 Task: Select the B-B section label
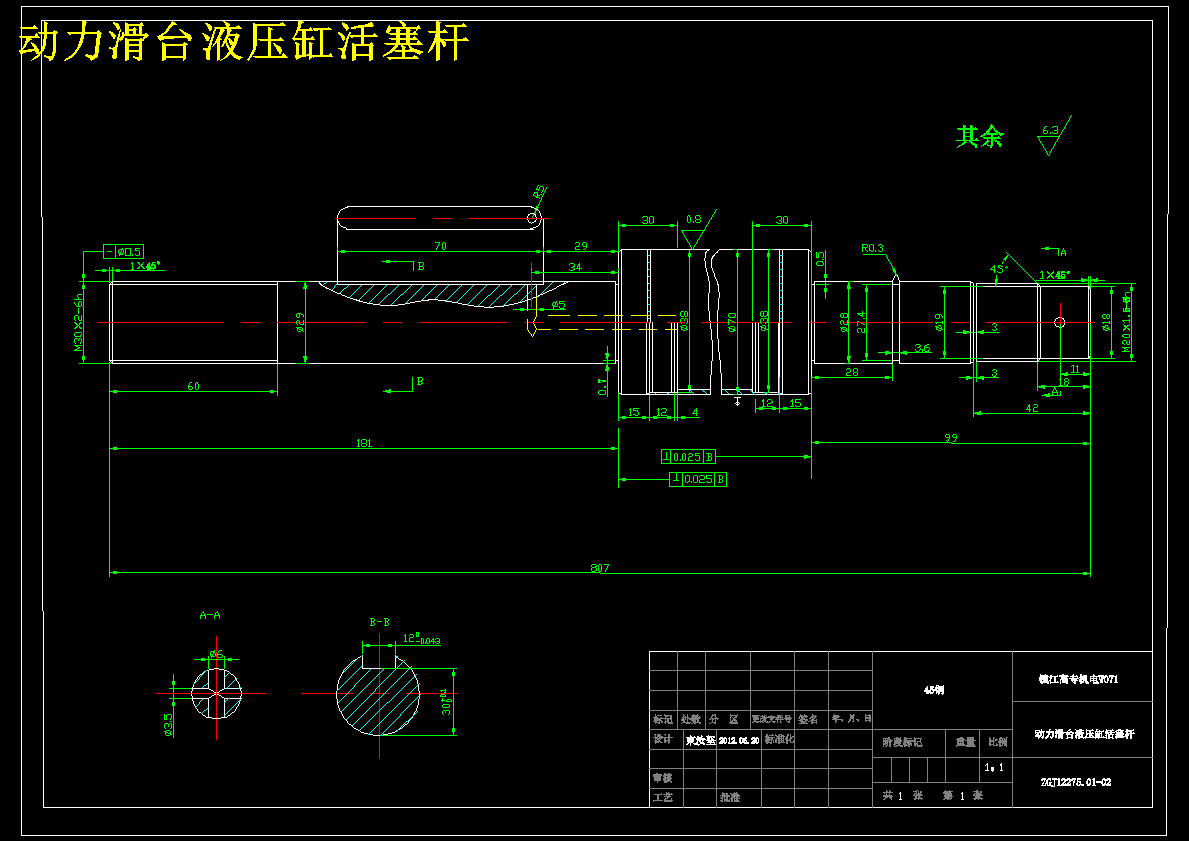[380, 622]
